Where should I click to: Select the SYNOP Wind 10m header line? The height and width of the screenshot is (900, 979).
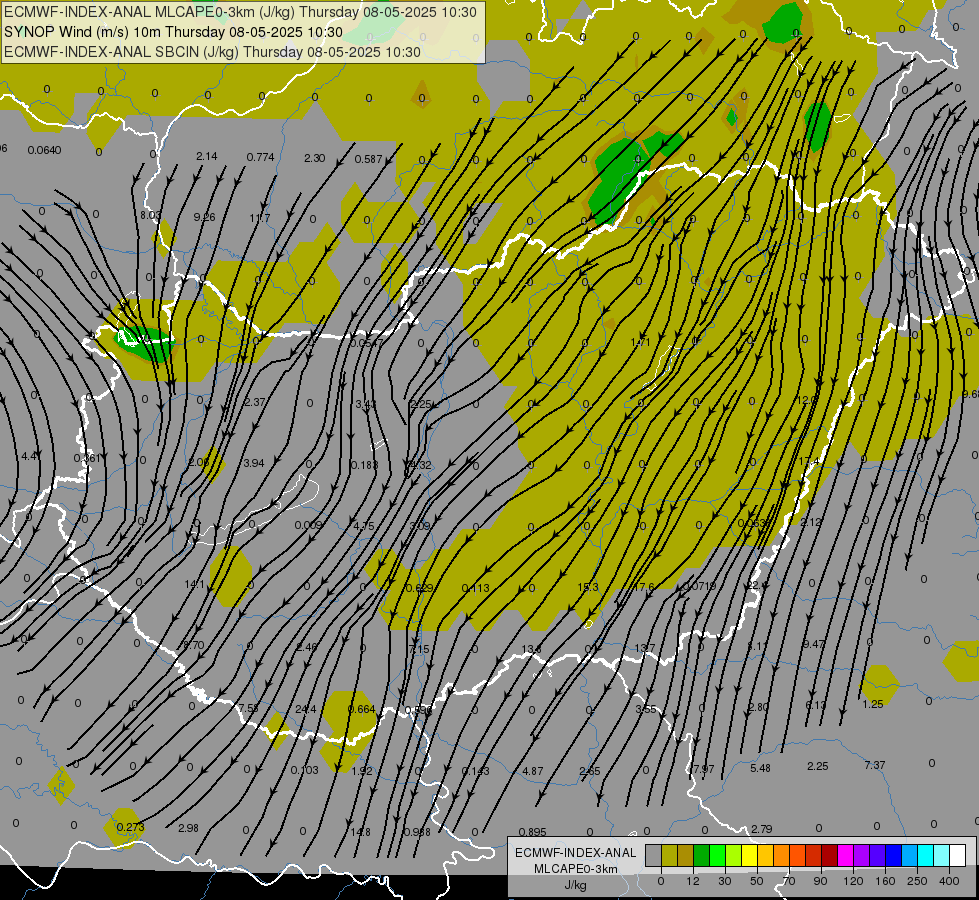[x=174, y=32]
